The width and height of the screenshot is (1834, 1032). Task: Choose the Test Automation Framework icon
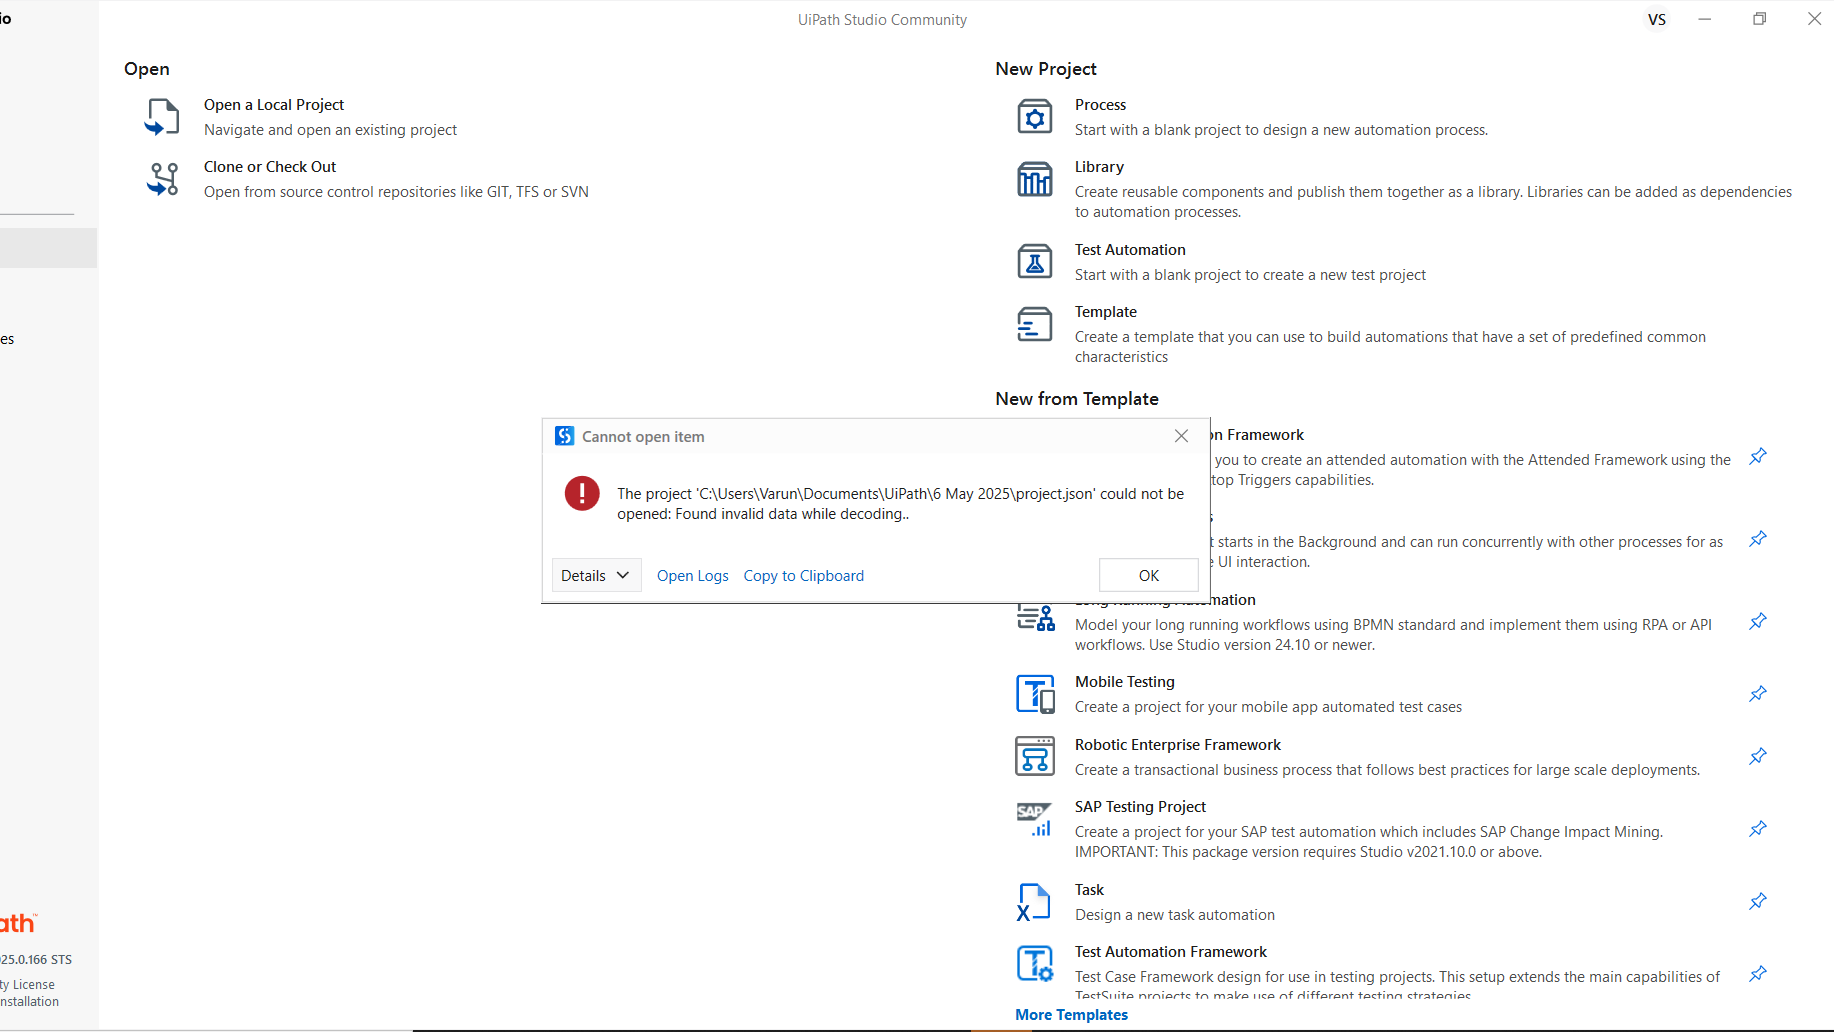(1035, 964)
